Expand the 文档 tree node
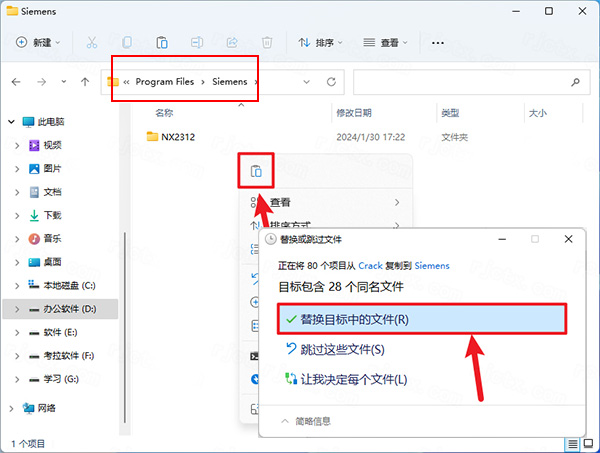Viewport: 600px width, 453px height. pos(17,192)
